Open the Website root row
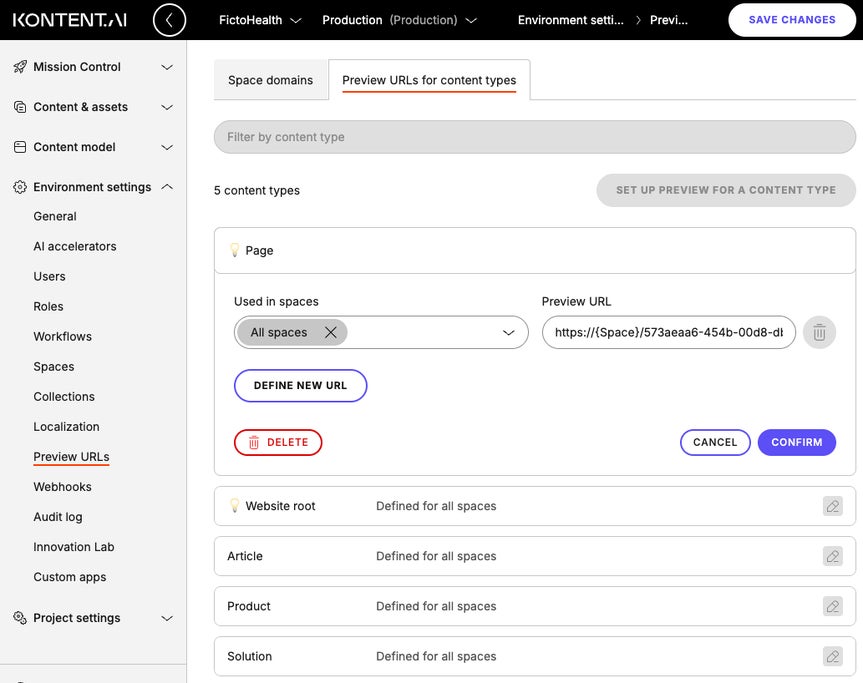The width and height of the screenshot is (863, 683). point(534,506)
